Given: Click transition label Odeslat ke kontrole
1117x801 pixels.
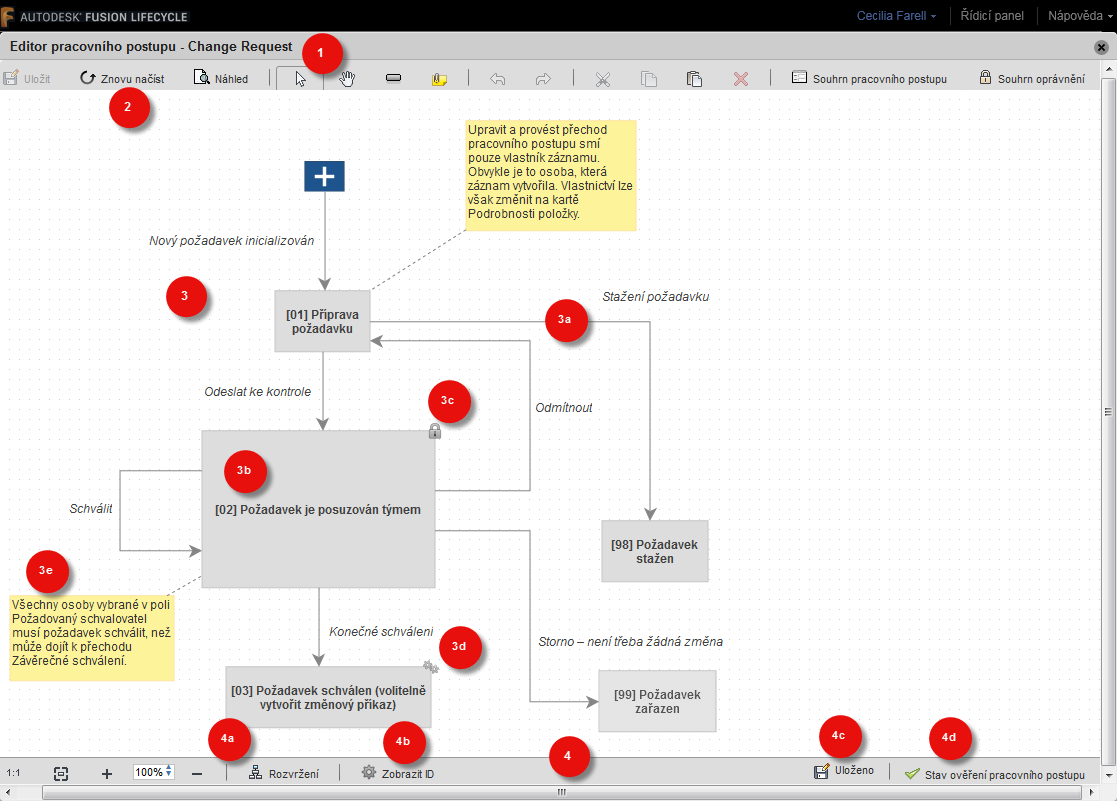Looking at the screenshot, I should 258,392.
